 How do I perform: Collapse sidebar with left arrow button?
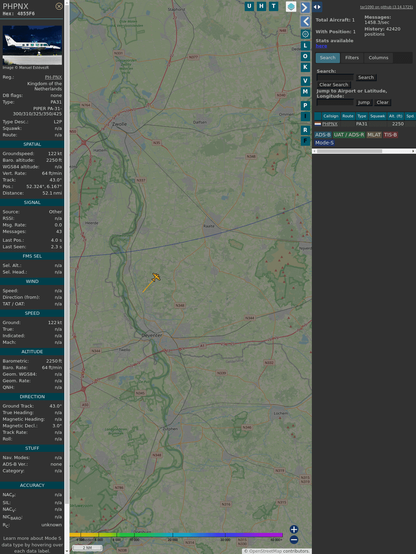click(305, 22)
